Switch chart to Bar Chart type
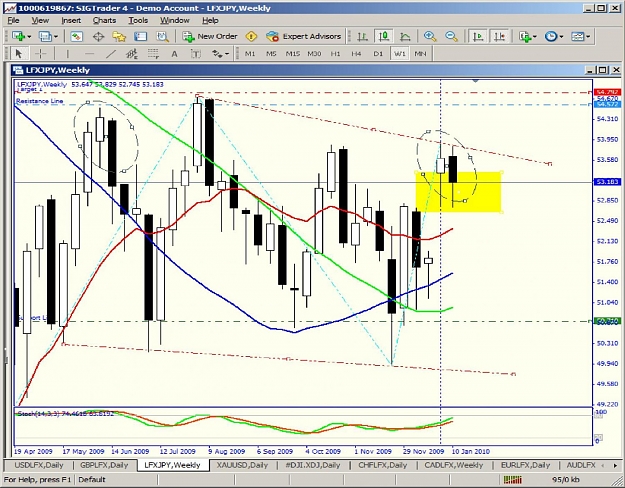This screenshot has height=488, width=625. [362, 37]
